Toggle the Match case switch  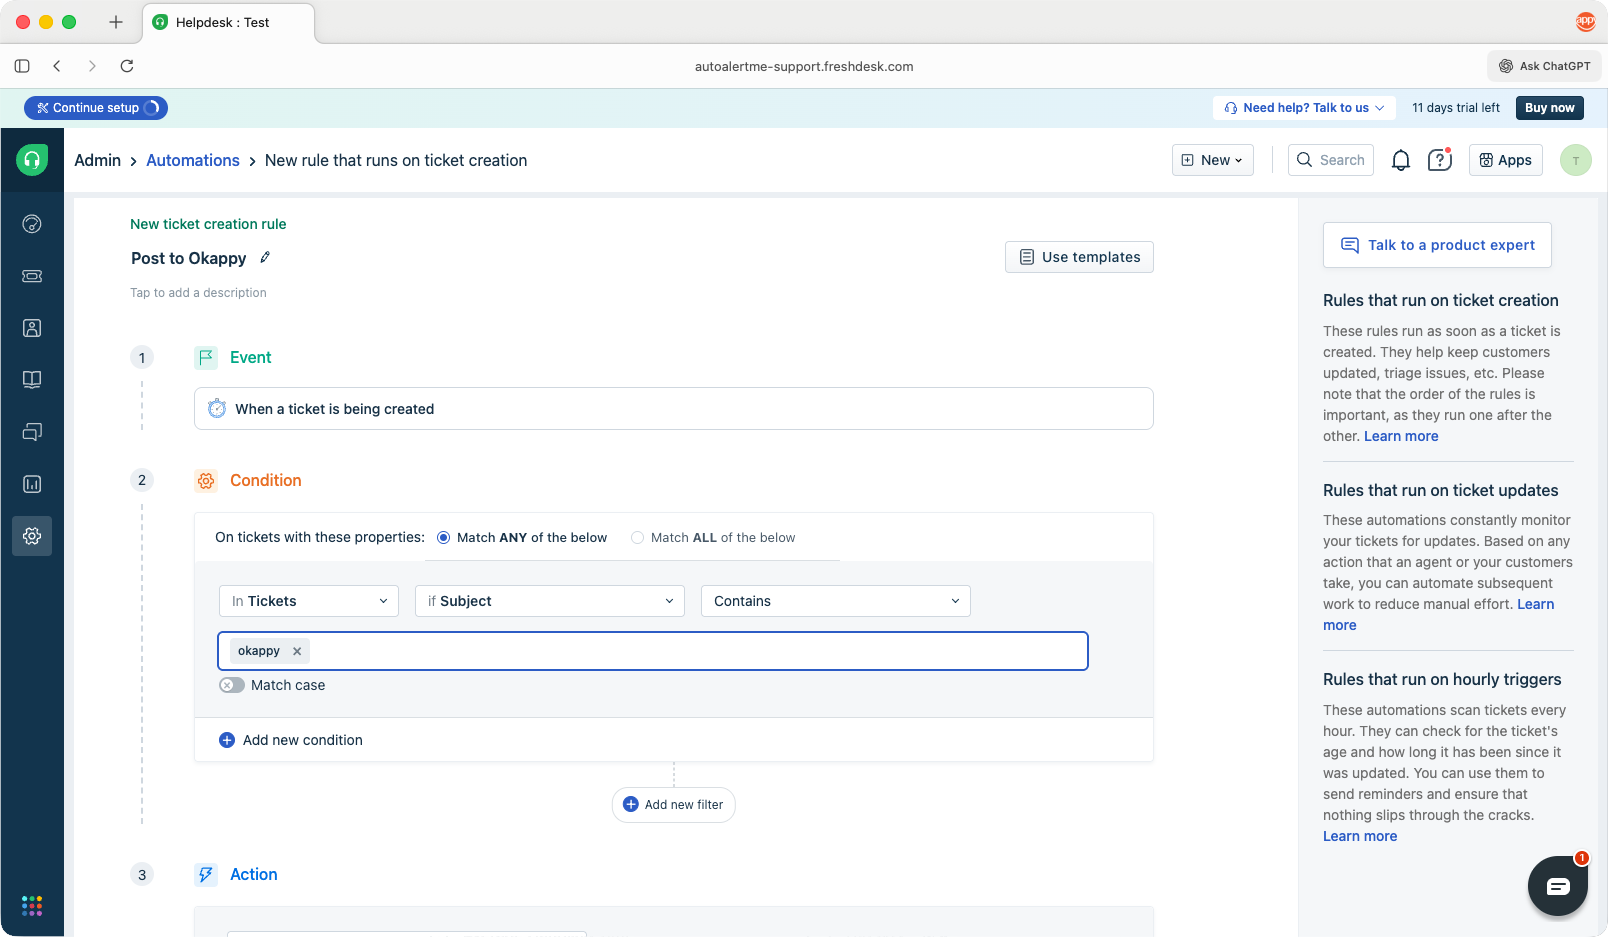point(232,685)
